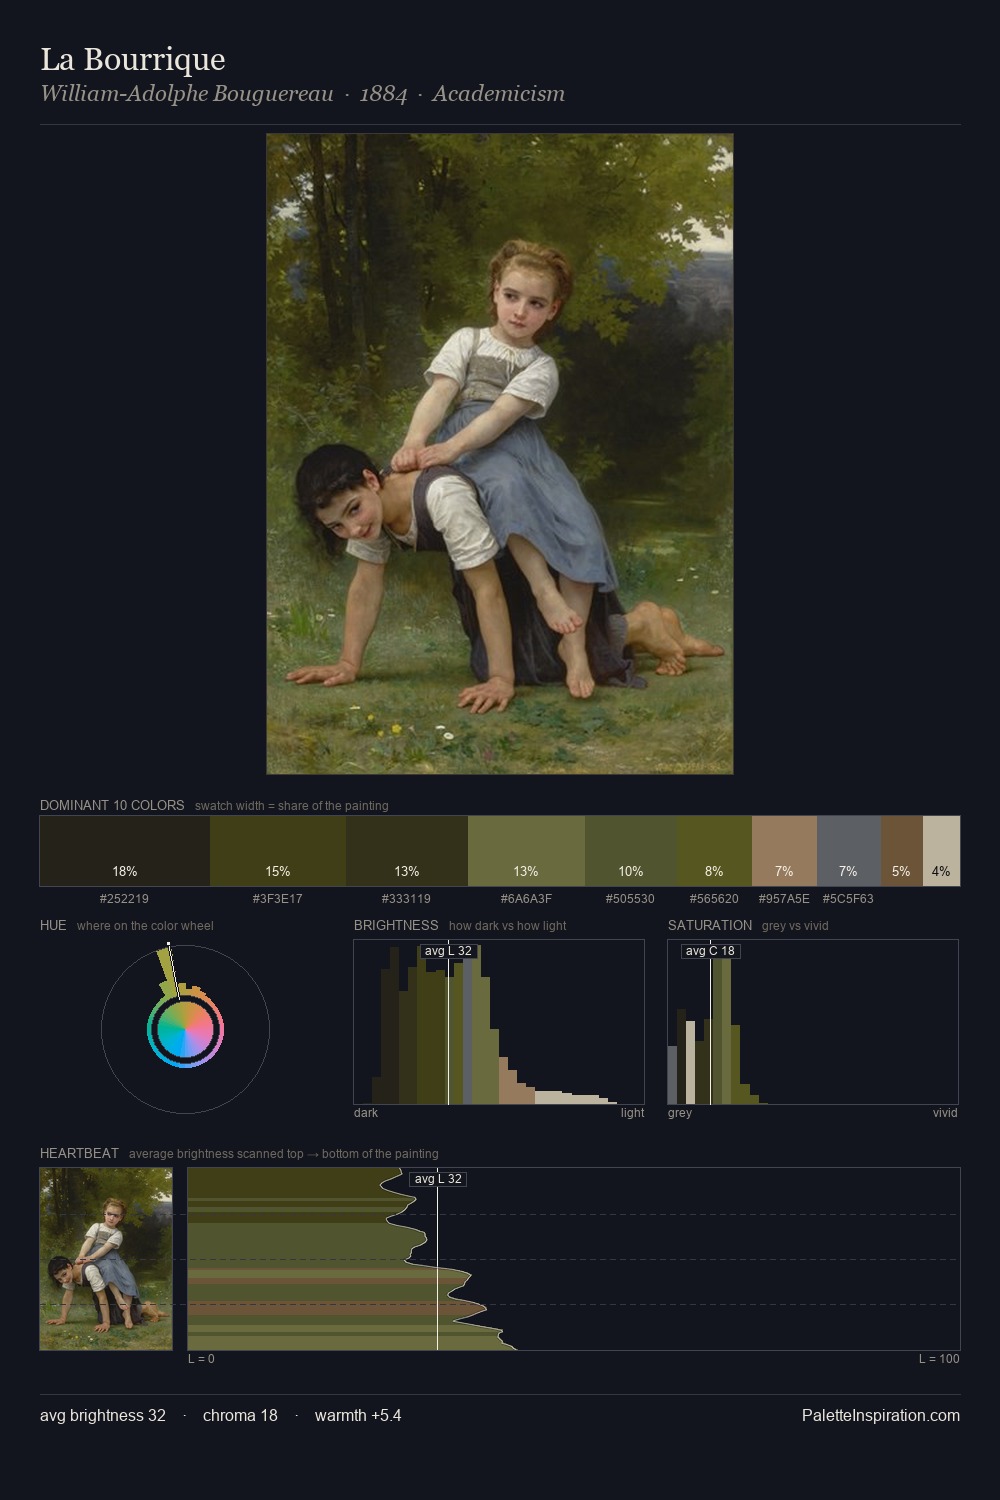This screenshot has height=1500, width=1000.
Task: Click the L = 0 axis label
Action: click(201, 1359)
